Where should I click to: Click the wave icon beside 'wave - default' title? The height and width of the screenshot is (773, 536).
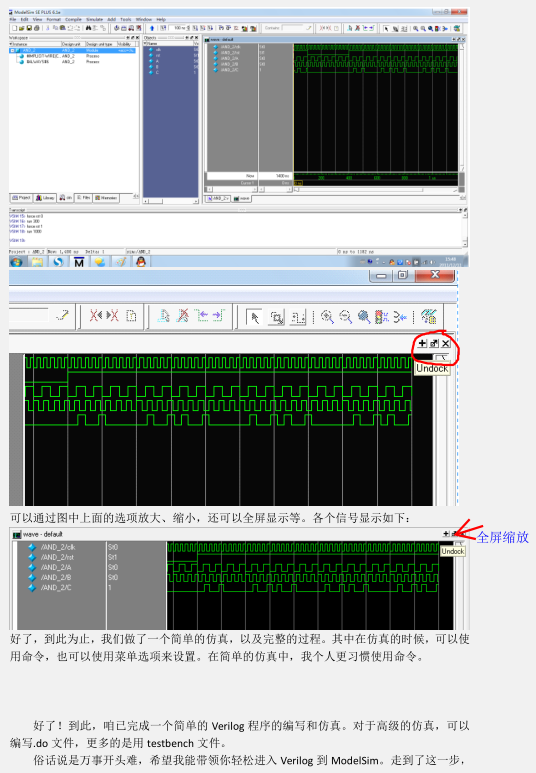(x=17, y=534)
